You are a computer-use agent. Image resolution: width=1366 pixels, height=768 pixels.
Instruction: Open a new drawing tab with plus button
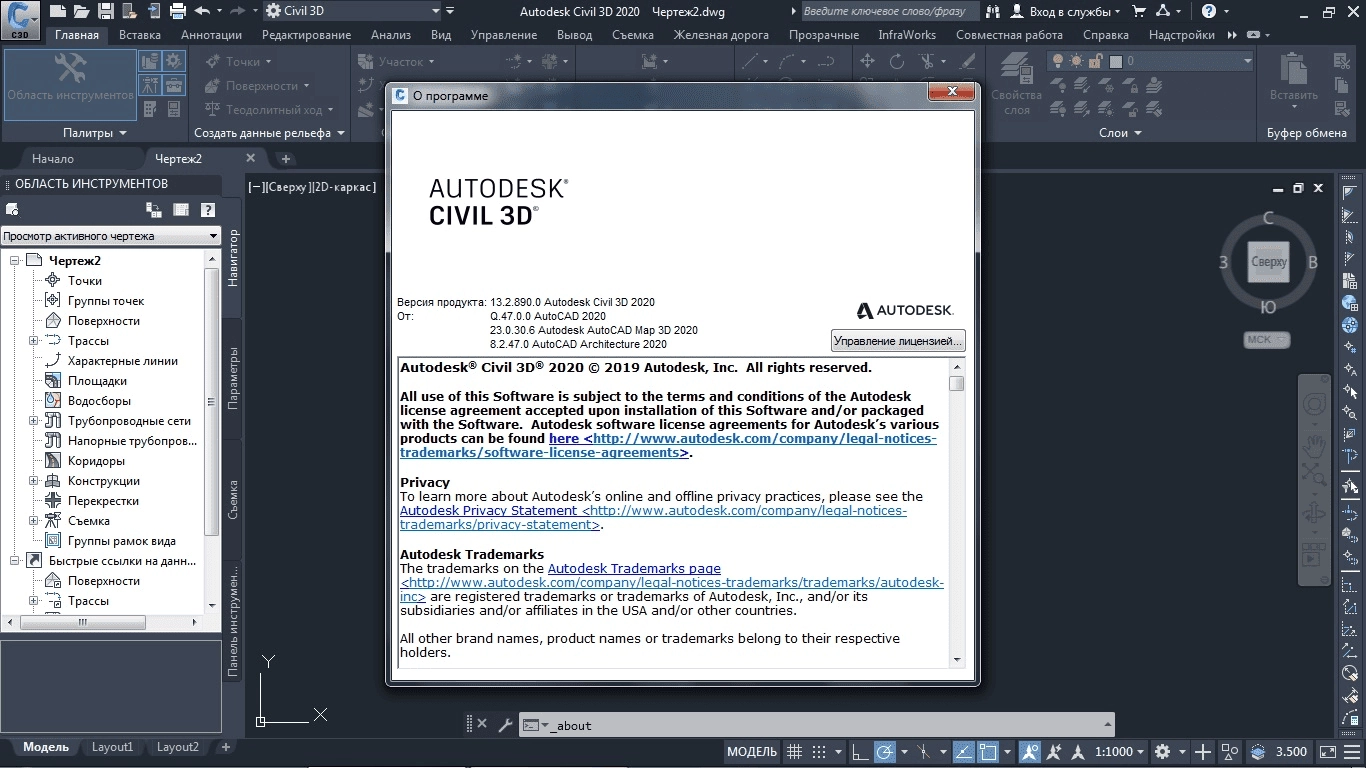coord(285,158)
